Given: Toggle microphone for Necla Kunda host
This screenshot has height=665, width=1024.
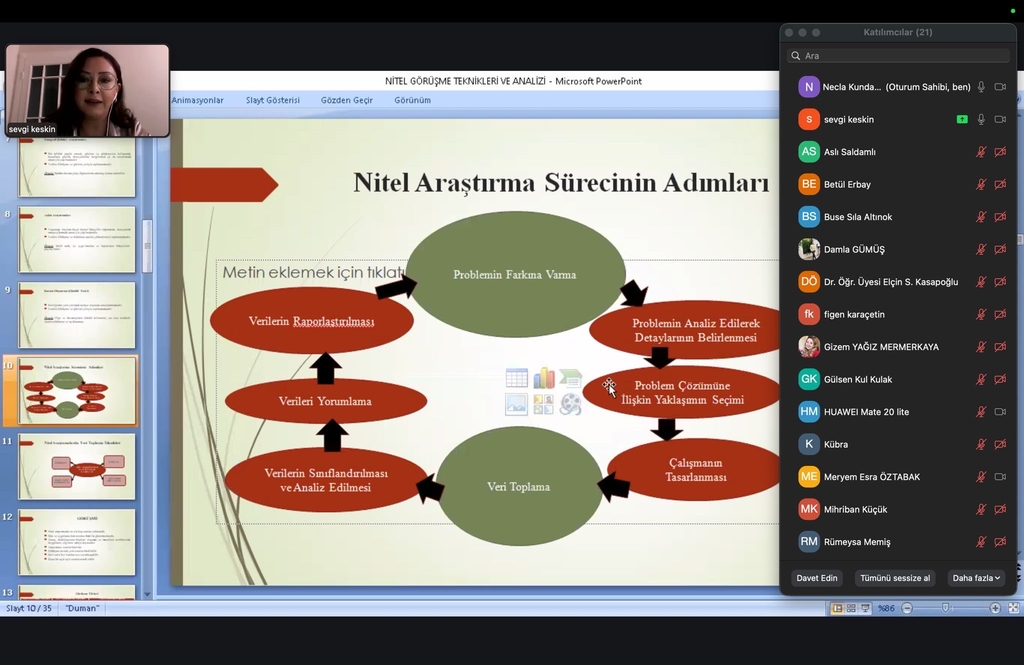Looking at the screenshot, I should [x=981, y=87].
